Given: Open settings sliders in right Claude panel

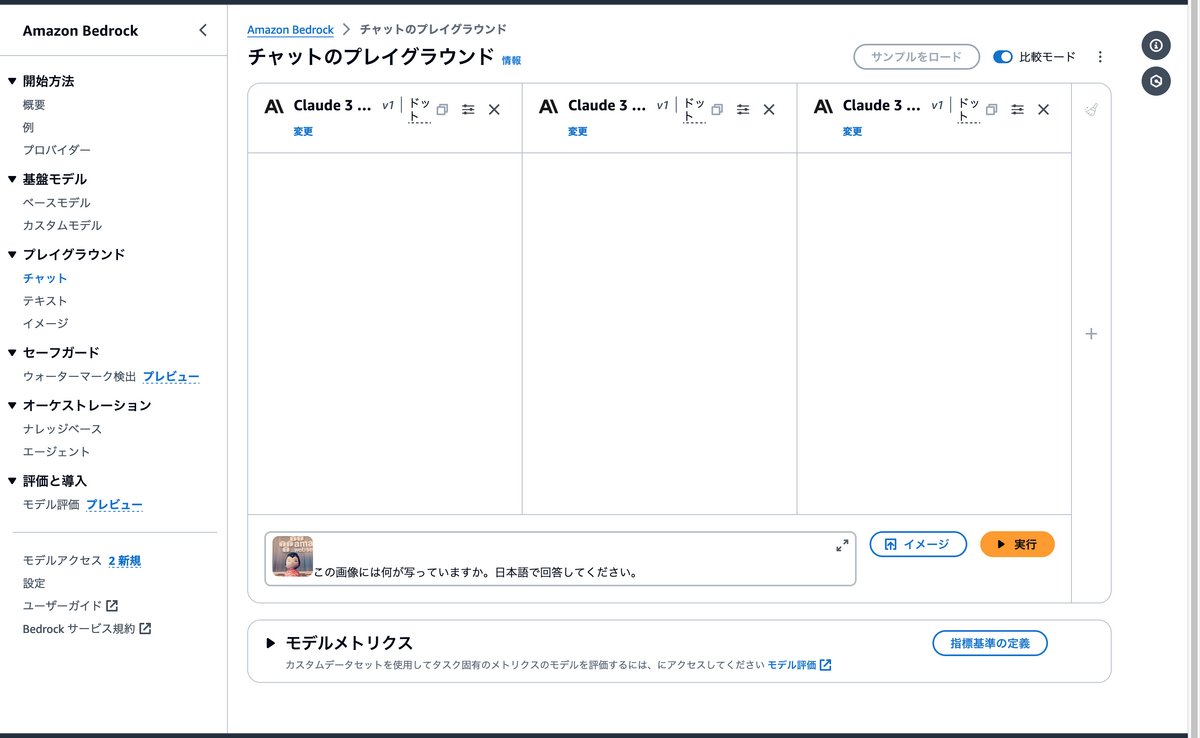Looking at the screenshot, I should pyautogui.click(x=1017, y=110).
